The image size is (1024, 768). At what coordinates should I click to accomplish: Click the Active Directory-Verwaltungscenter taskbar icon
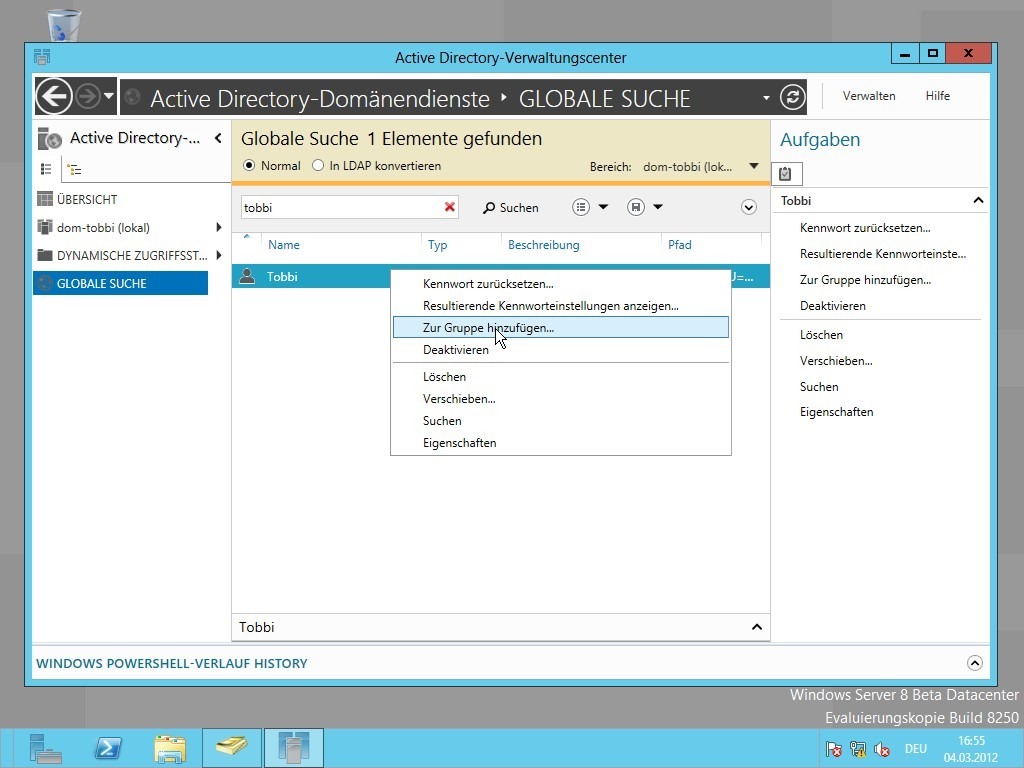(293, 747)
